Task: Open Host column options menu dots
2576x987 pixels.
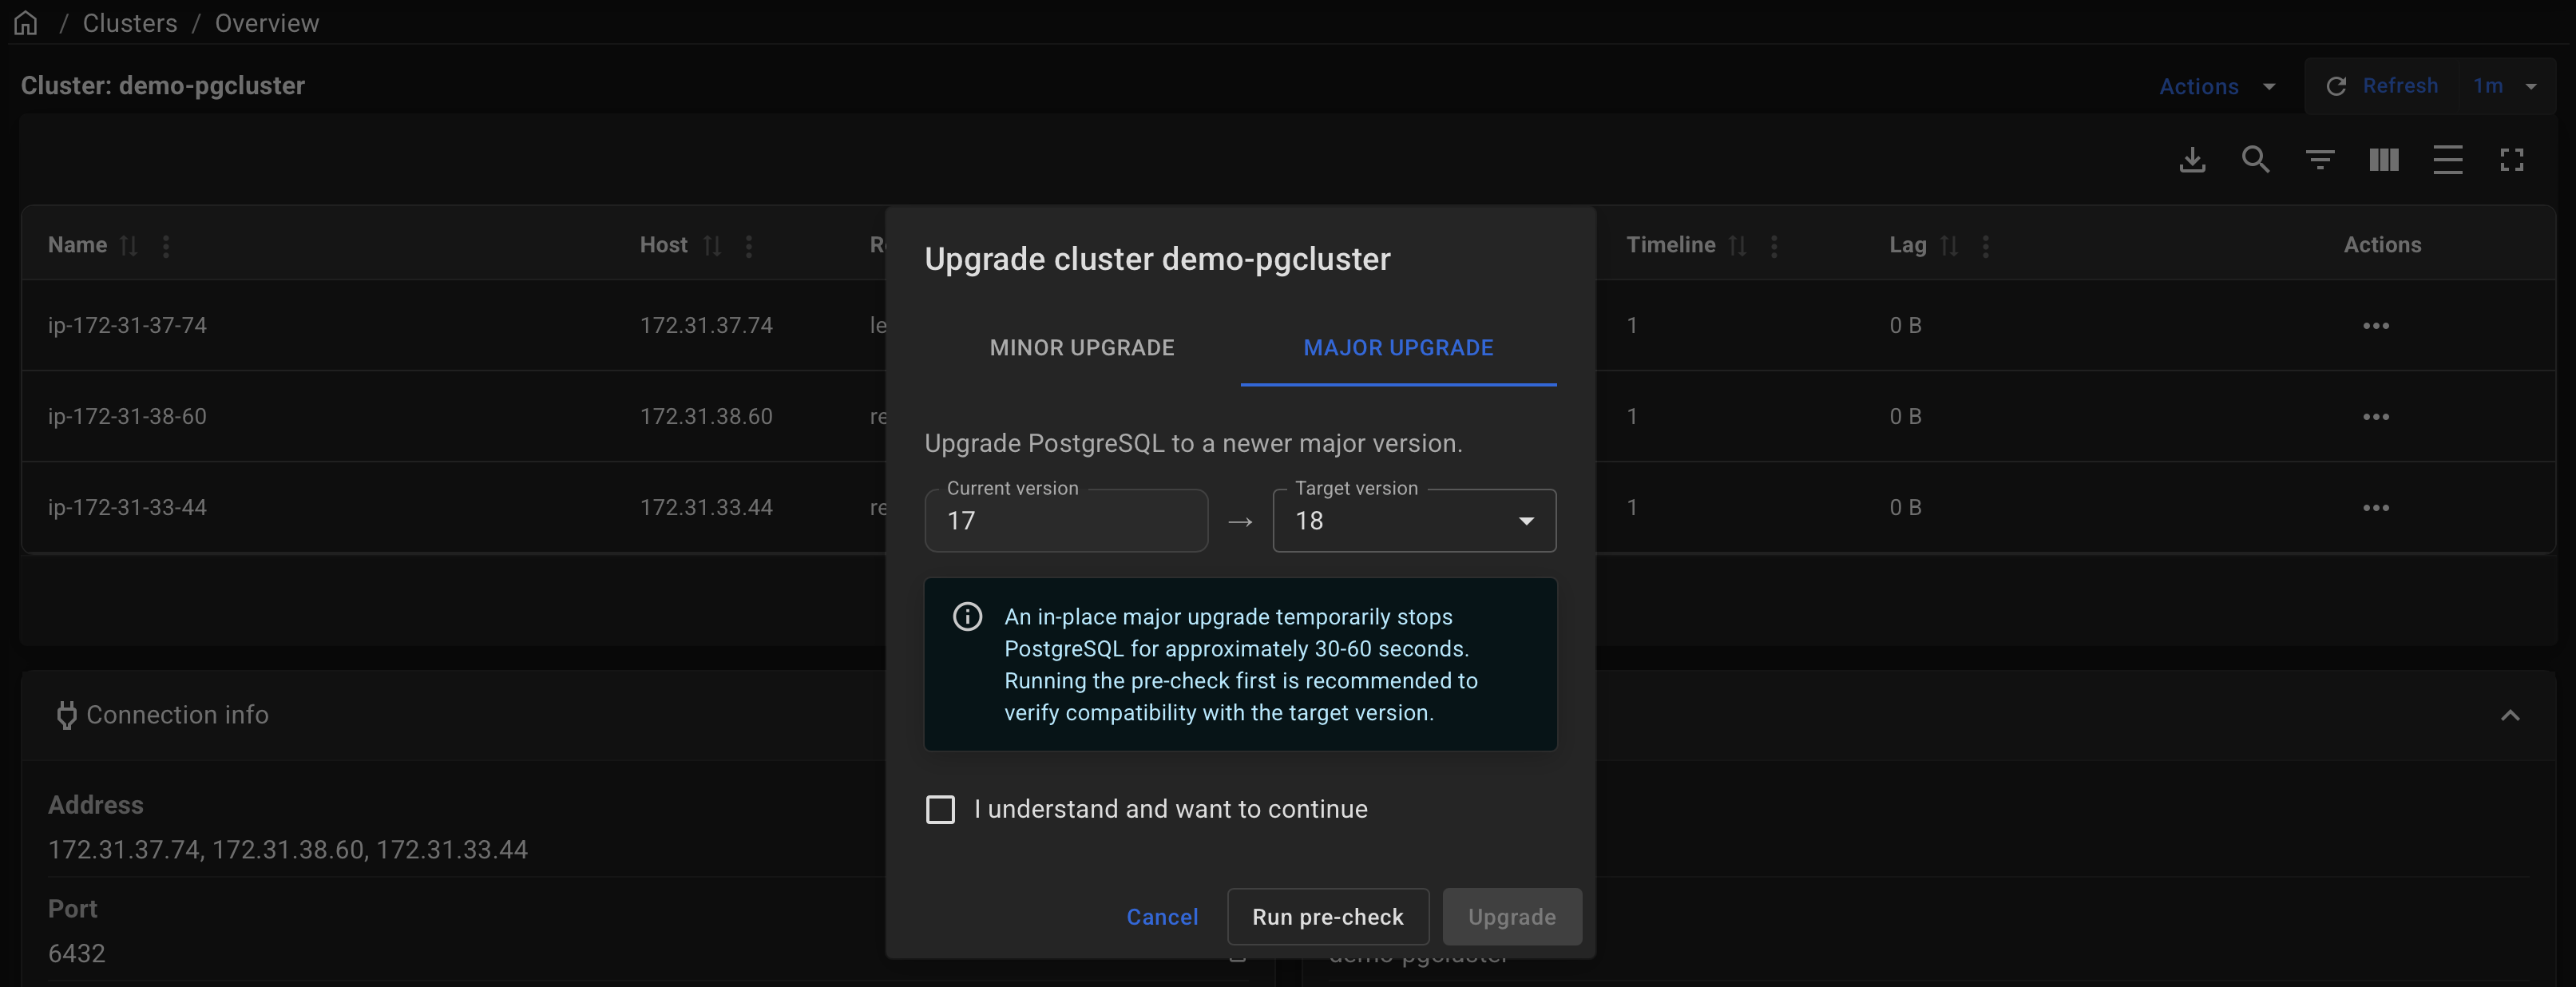Action: pyautogui.click(x=749, y=246)
